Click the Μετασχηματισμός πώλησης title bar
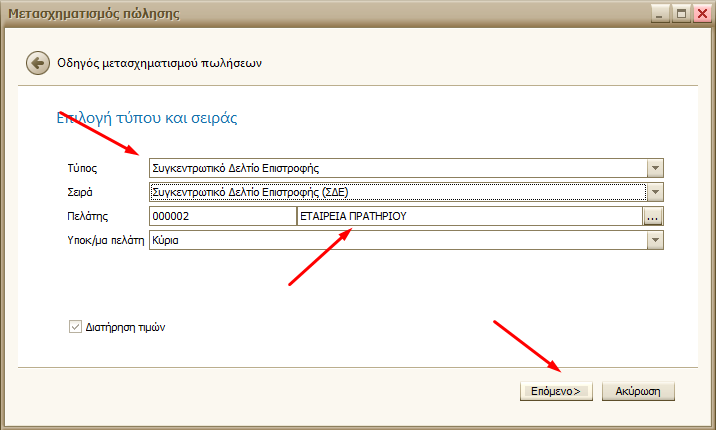Screen dimensions: 716x430 pyautogui.click(x=300, y=12)
